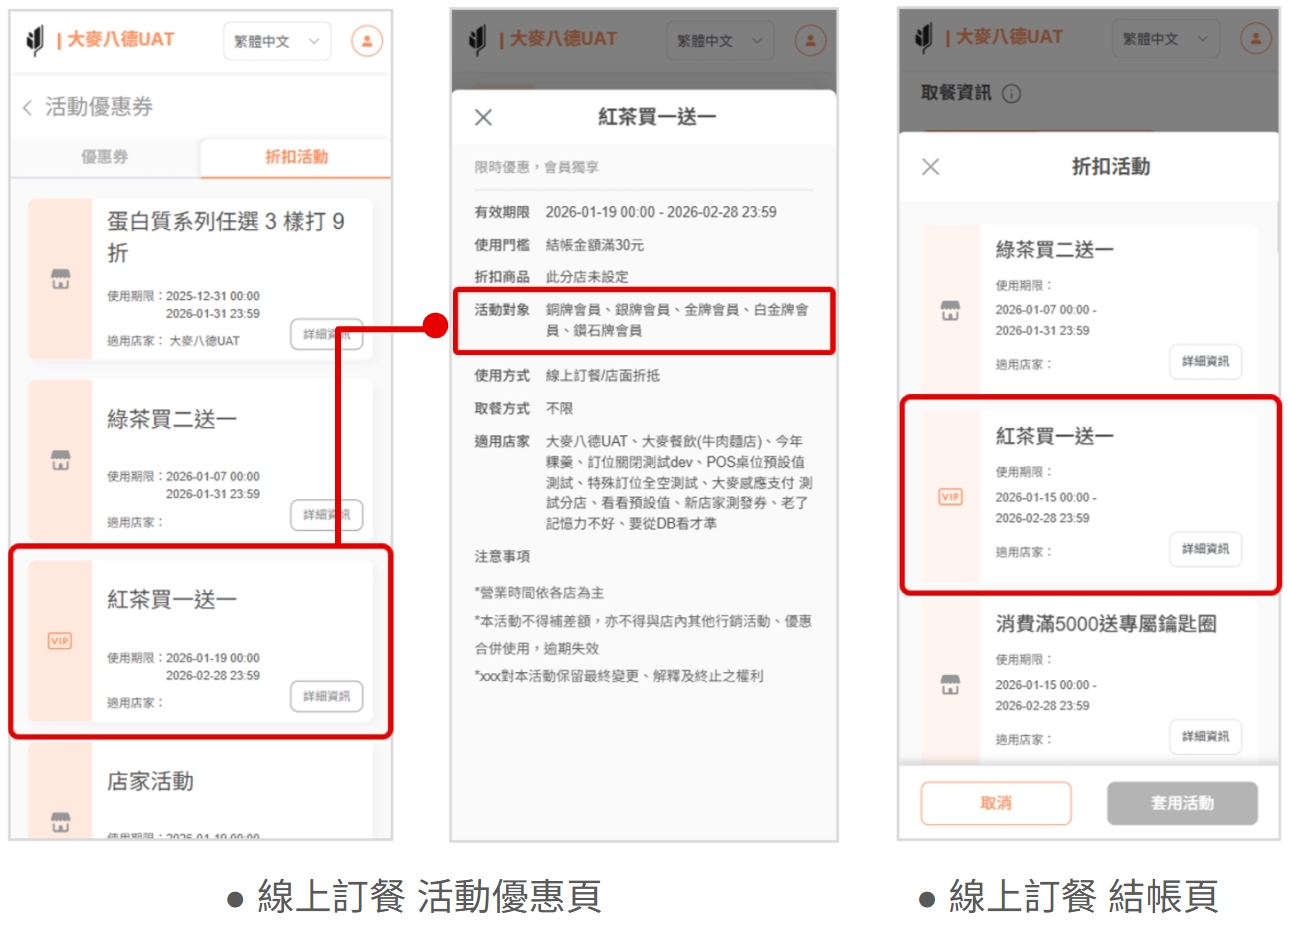Click the info icon beside 取餐資訊

point(1011,94)
